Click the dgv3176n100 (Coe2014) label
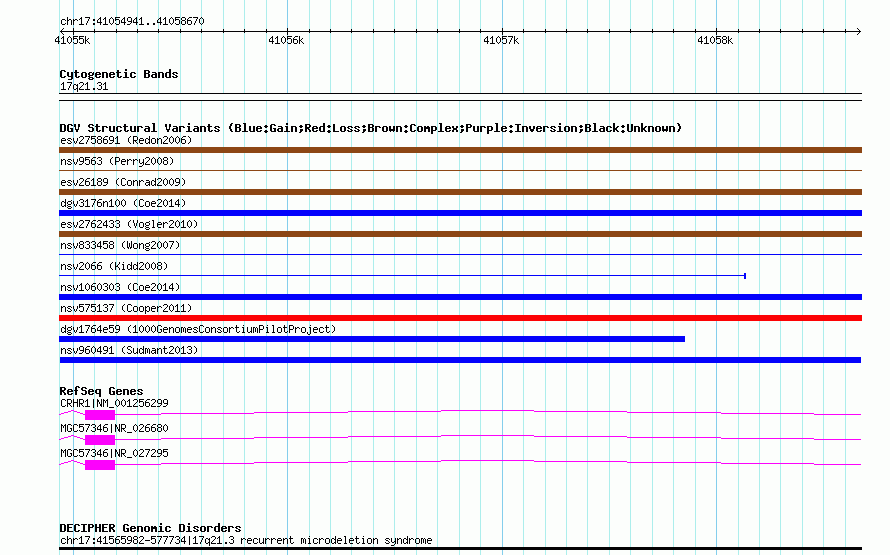The height and width of the screenshot is (555, 890). click(x=123, y=203)
